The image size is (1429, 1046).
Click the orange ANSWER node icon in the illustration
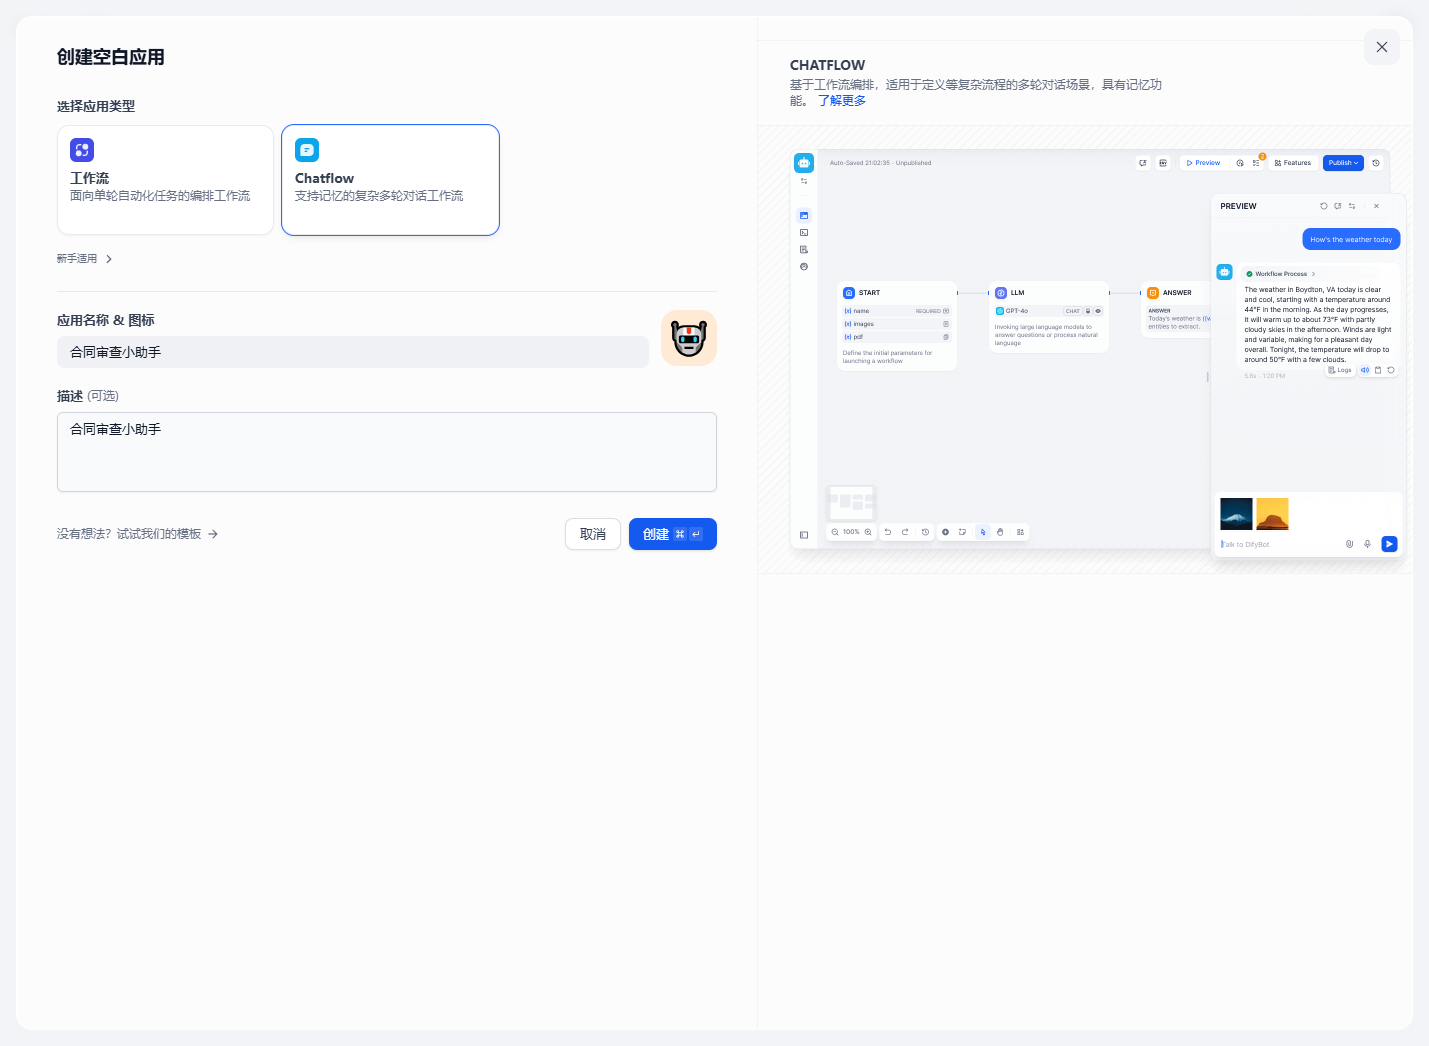(x=1153, y=293)
